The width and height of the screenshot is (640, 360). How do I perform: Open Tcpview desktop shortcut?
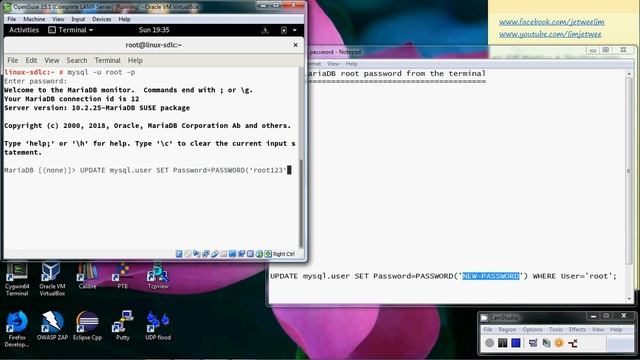(158, 277)
